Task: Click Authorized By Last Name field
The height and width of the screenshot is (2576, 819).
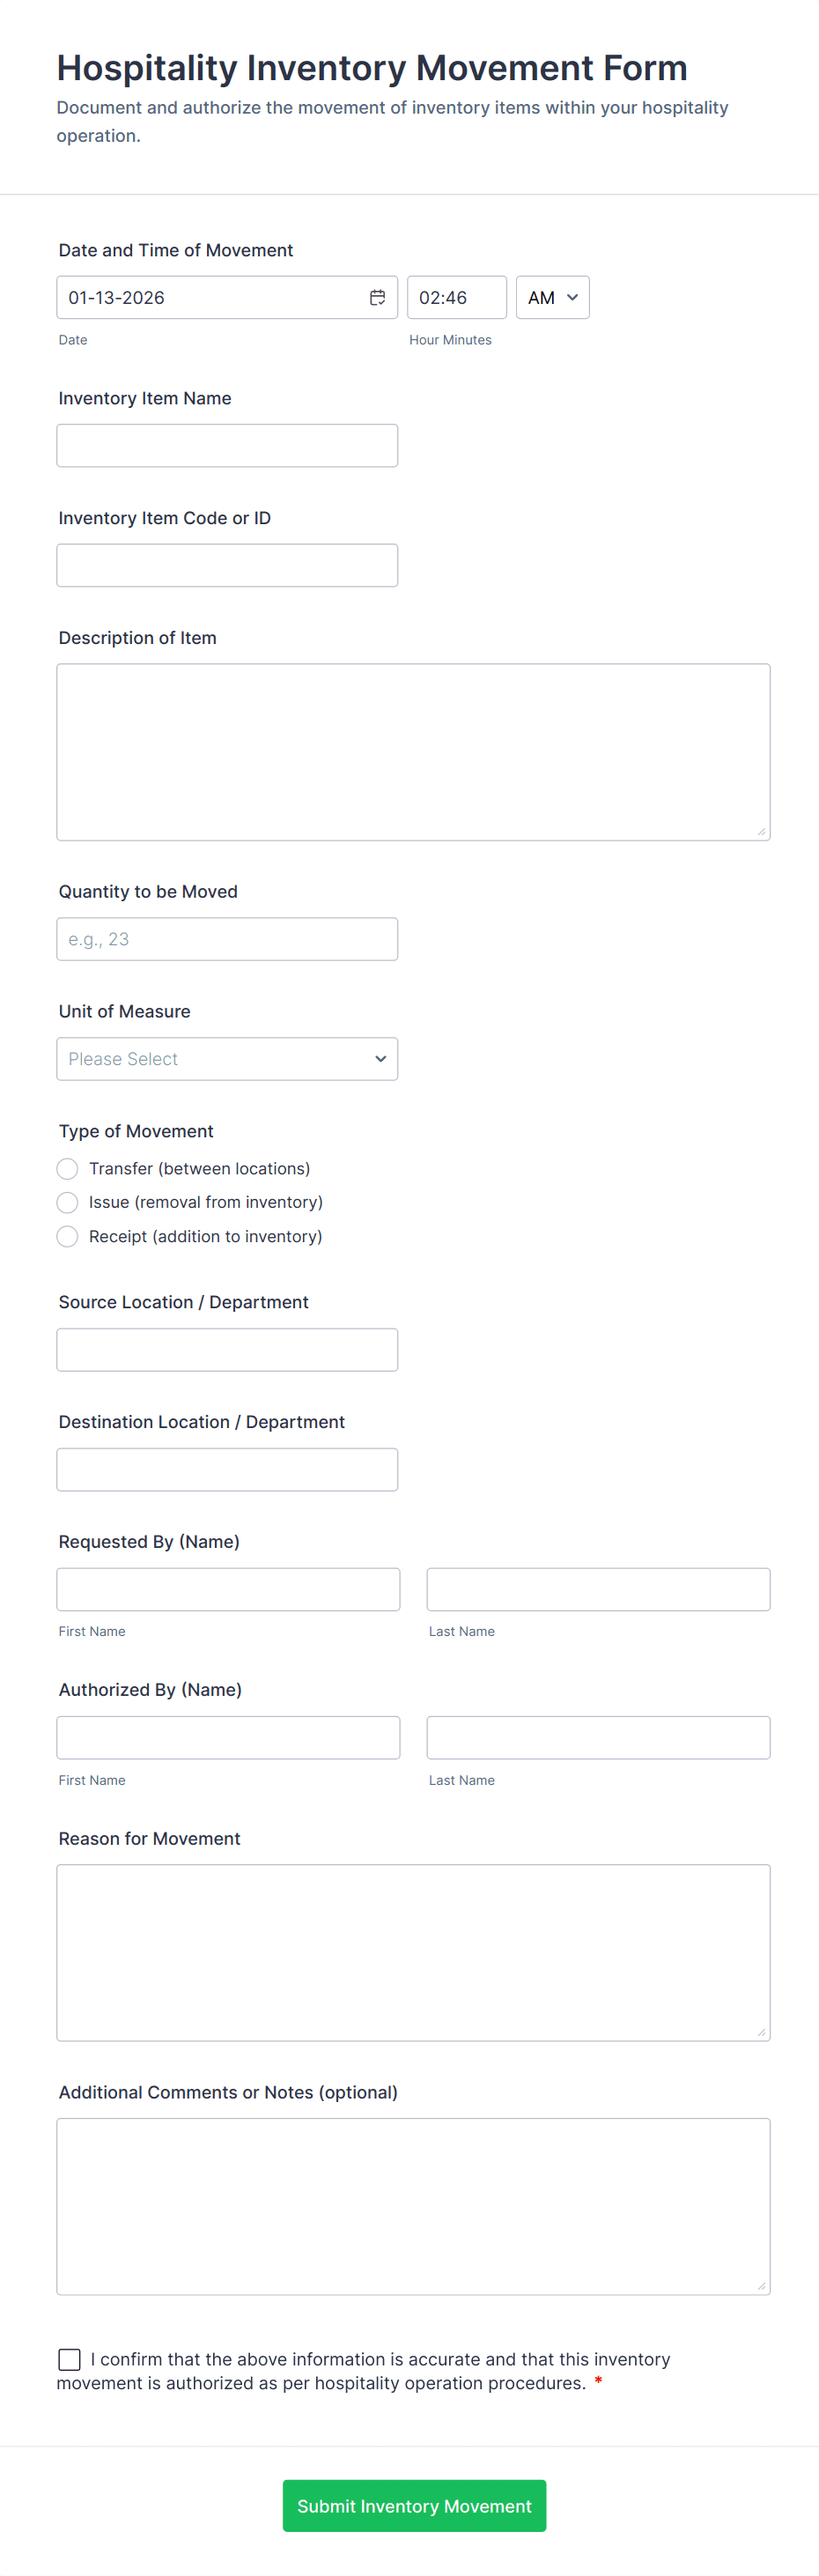Action: click(598, 1738)
